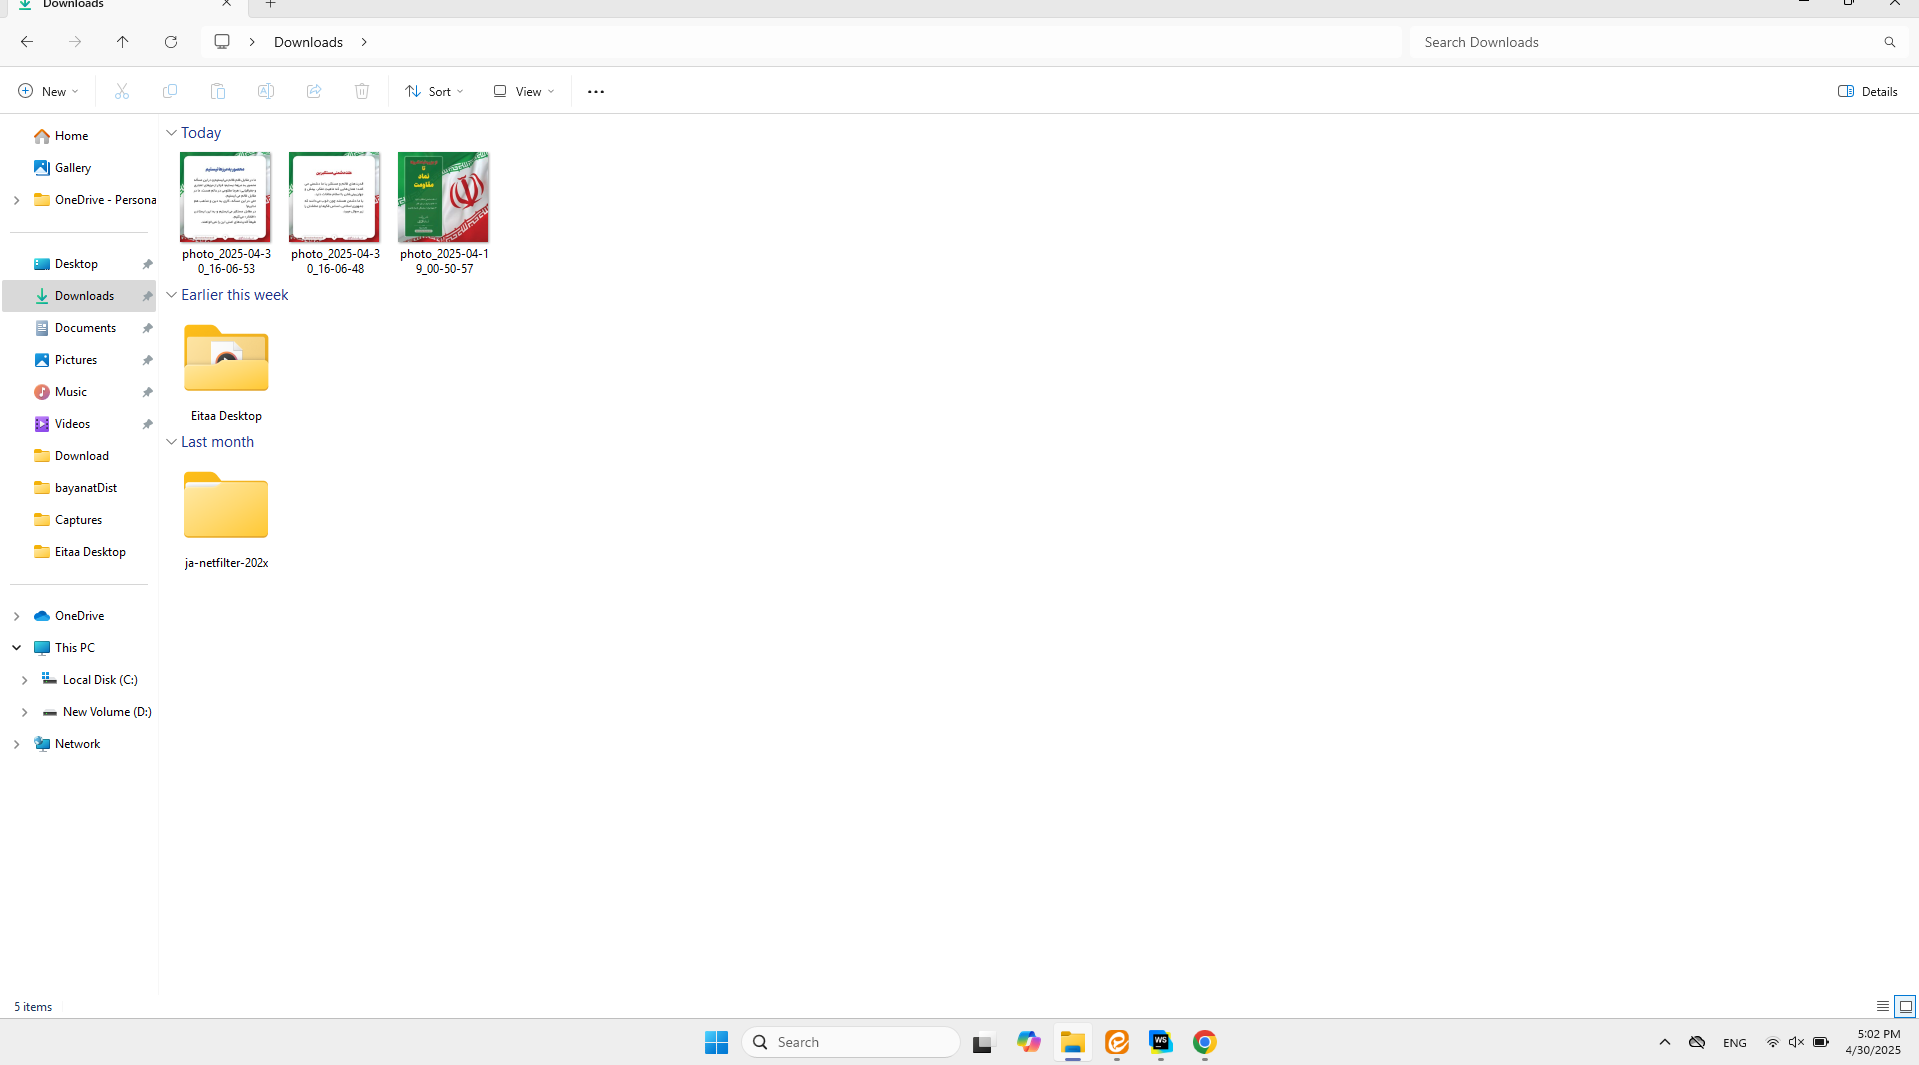Viewport: 1919px width, 1065px height.
Task: Select Documents in the sidebar
Action: coord(85,328)
